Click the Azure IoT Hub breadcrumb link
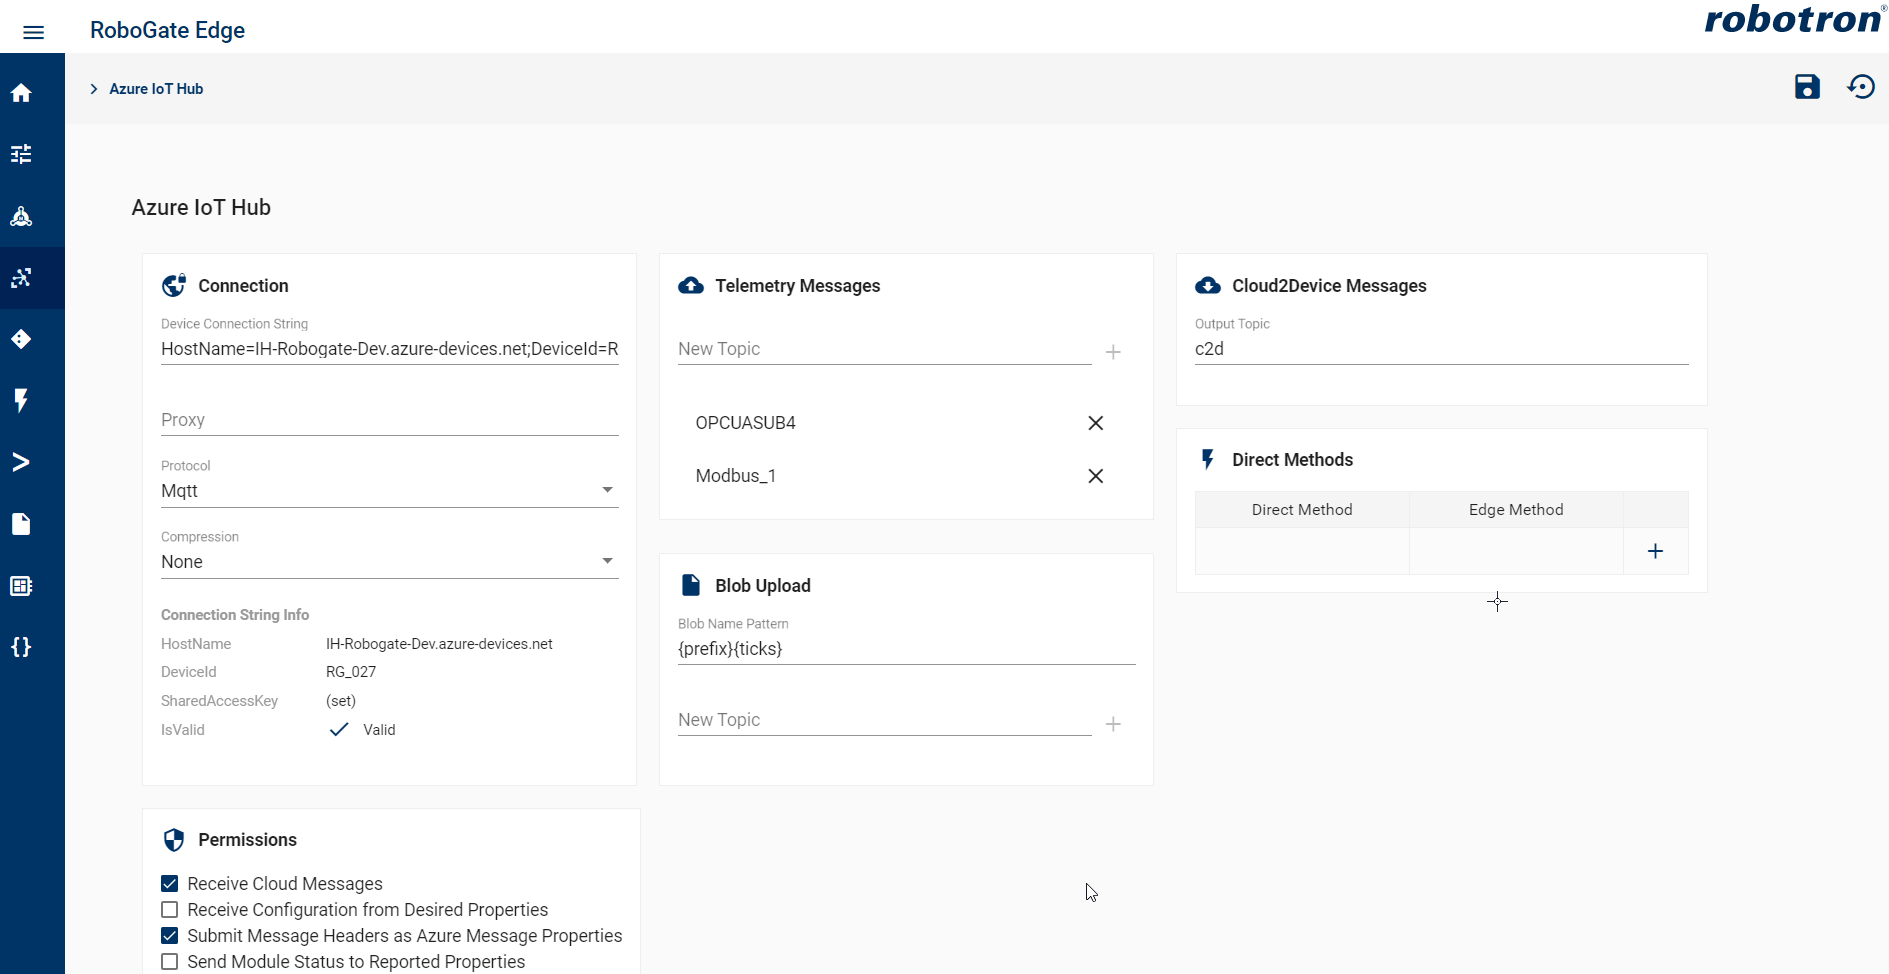 click(x=156, y=89)
